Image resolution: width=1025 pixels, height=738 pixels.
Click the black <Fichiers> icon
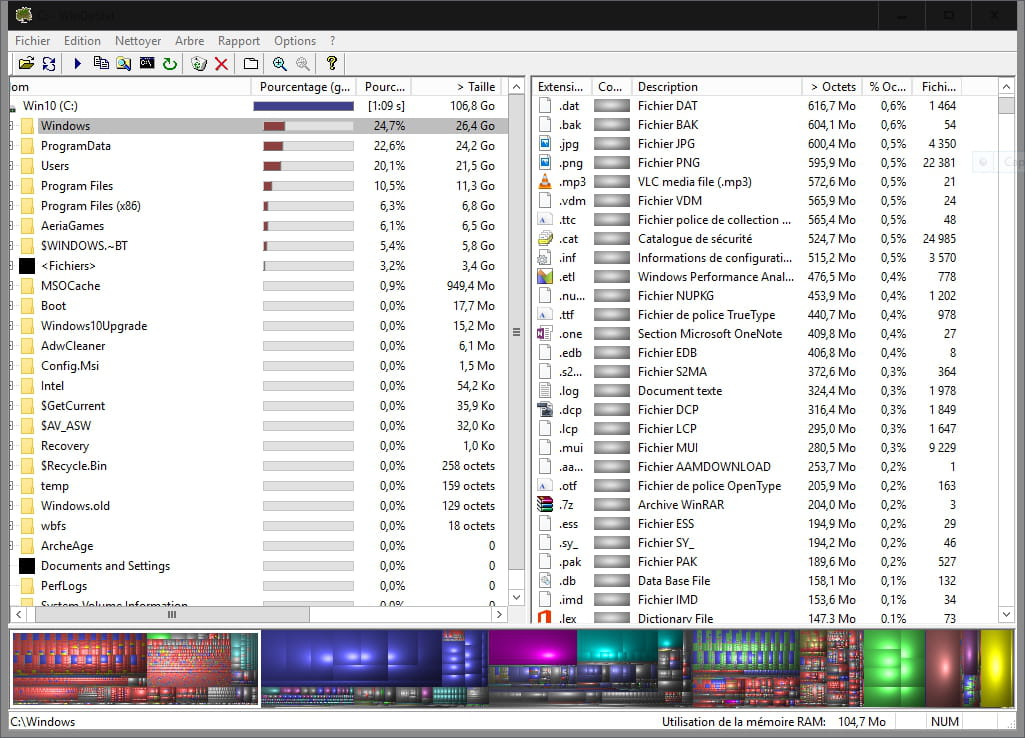point(27,266)
